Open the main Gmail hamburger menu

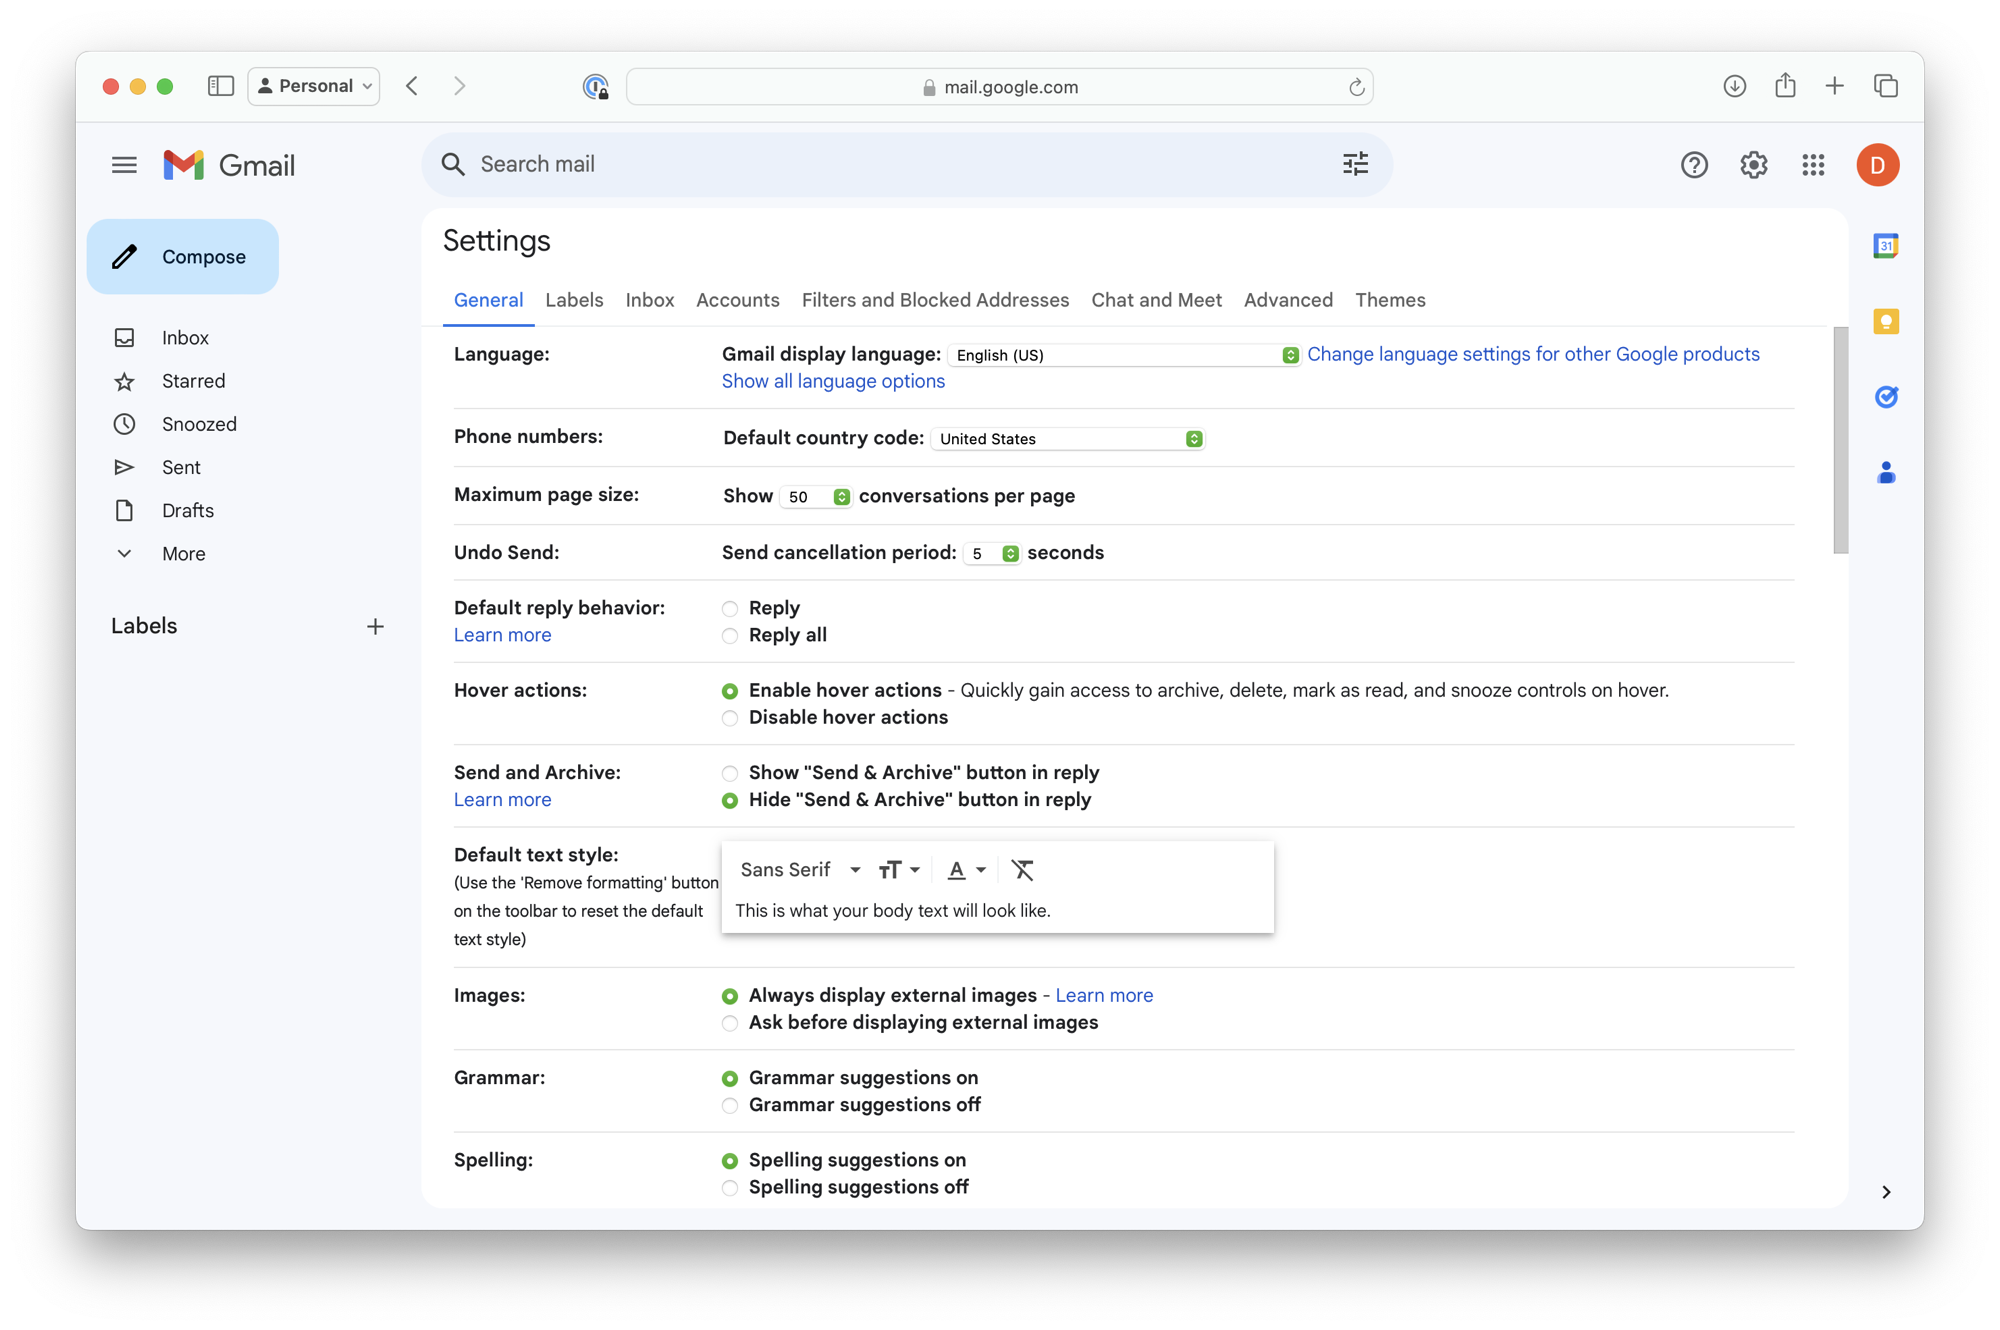[x=124, y=165]
